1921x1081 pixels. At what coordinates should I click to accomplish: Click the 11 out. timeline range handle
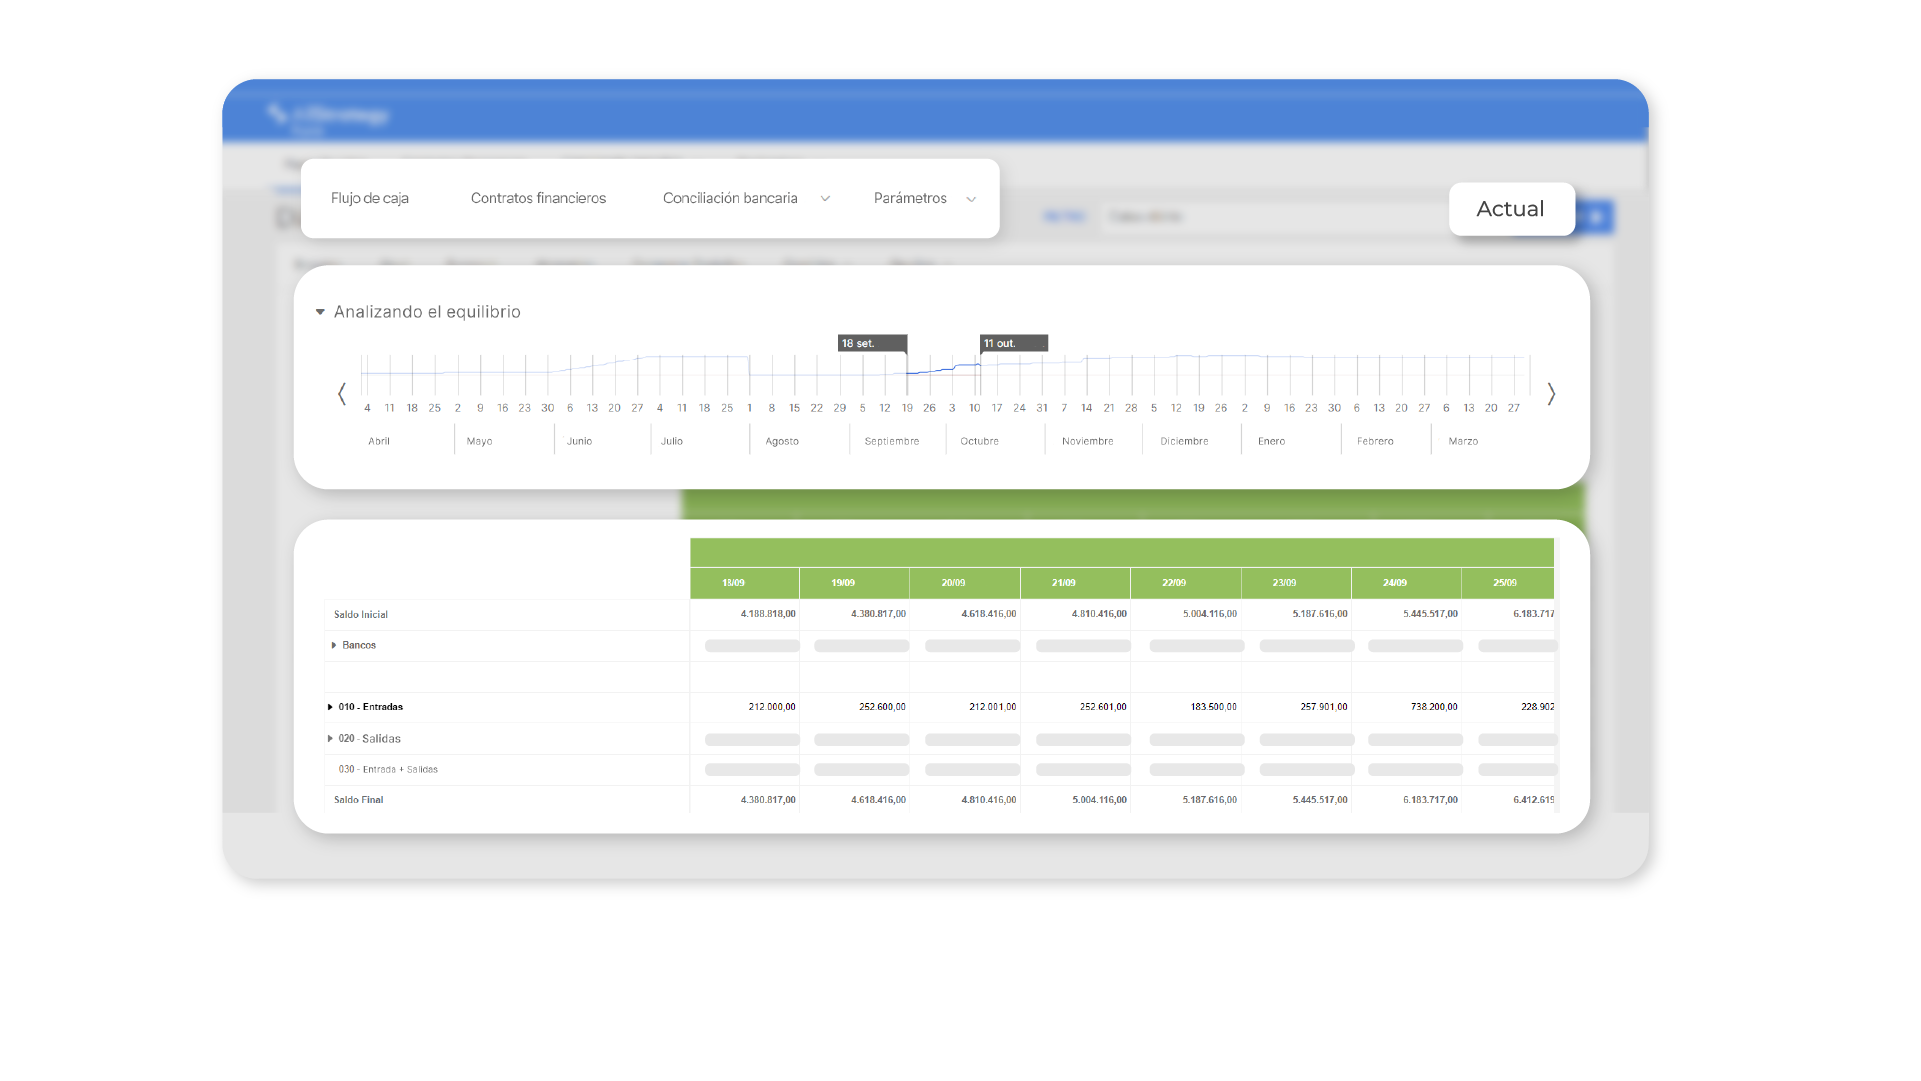click(1013, 344)
